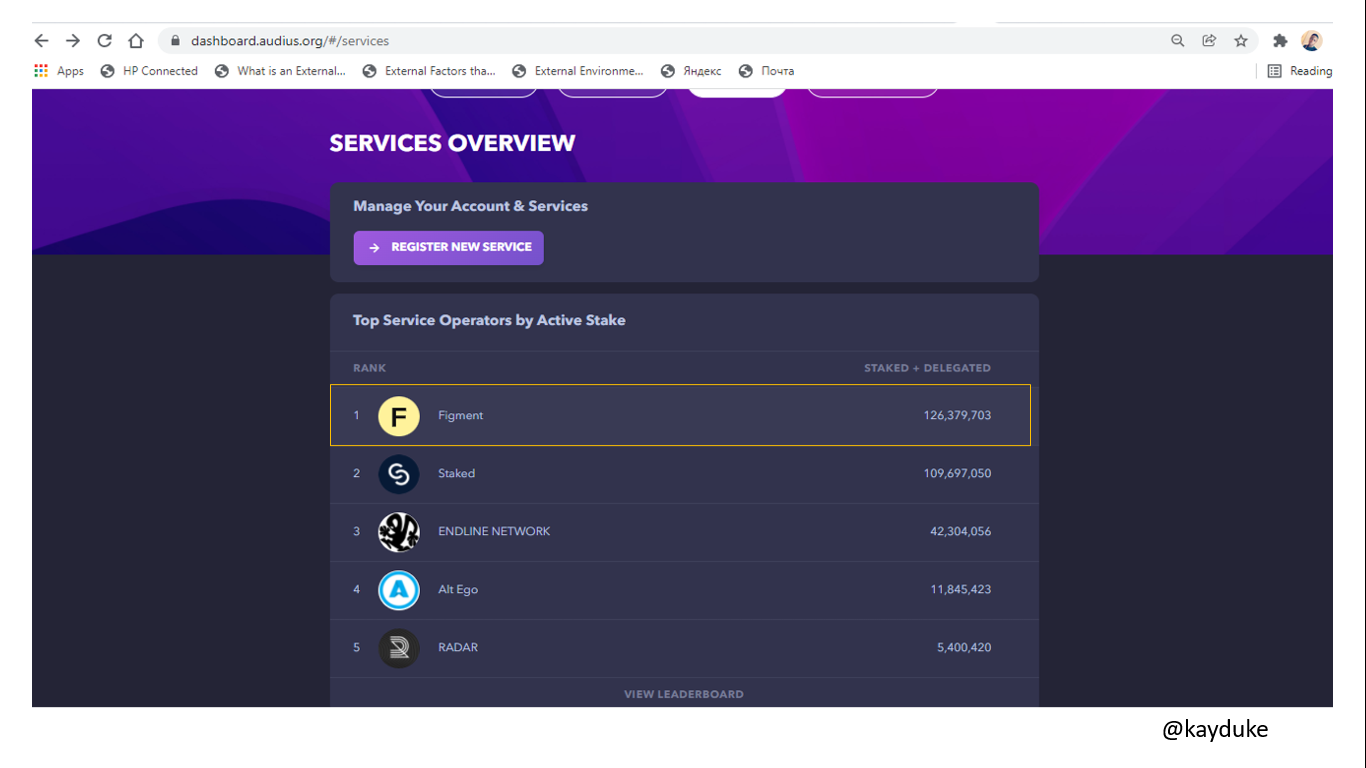Select the ENDLINE NETWORK name

tap(494, 532)
